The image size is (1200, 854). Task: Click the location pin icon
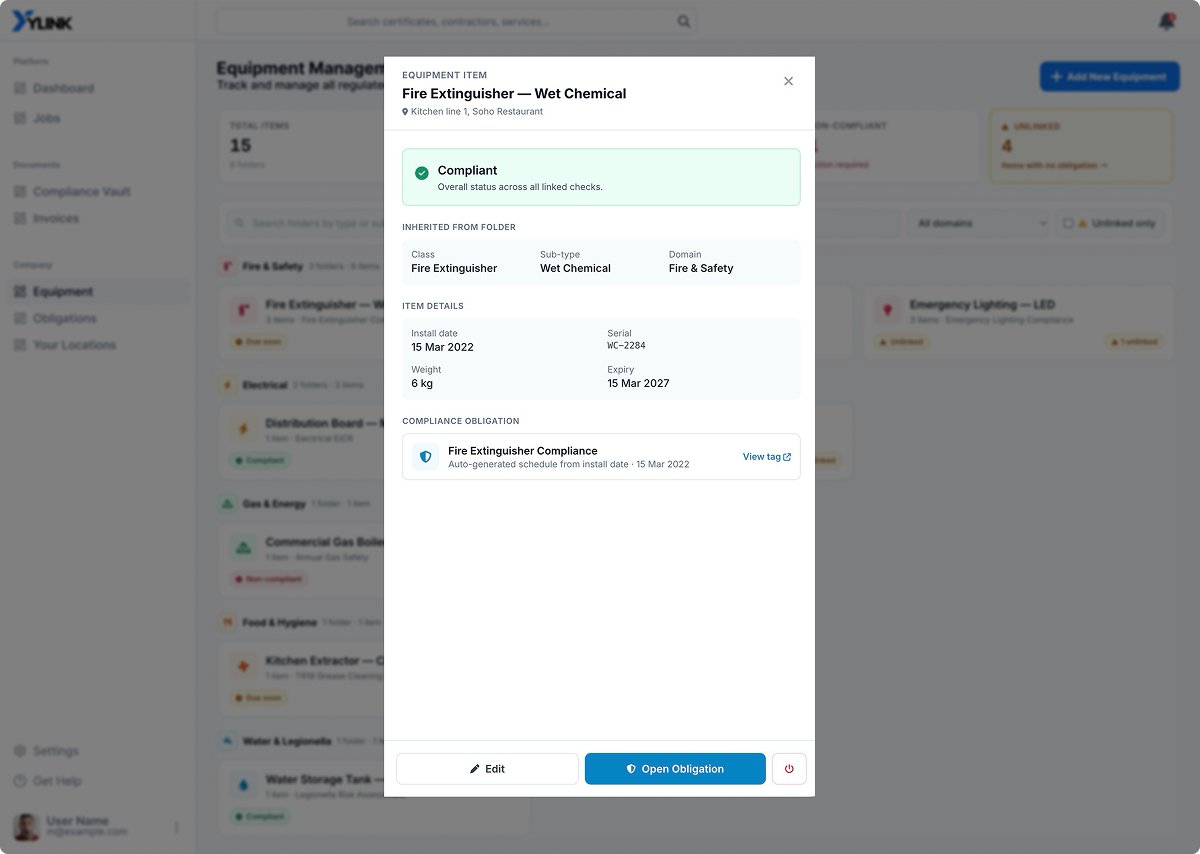click(x=405, y=112)
